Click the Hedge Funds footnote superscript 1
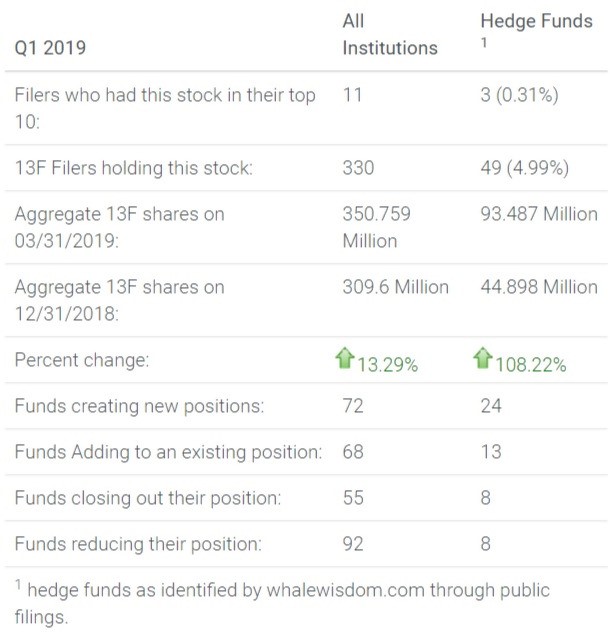 coord(485,44)
